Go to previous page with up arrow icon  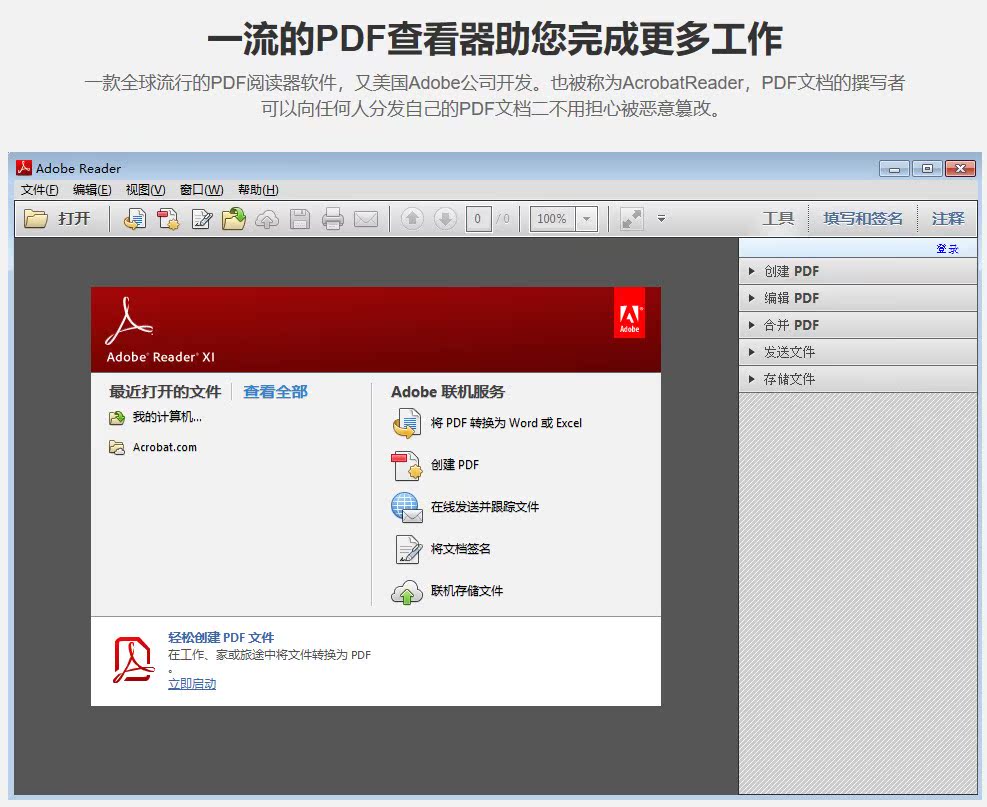pos(412,218)
